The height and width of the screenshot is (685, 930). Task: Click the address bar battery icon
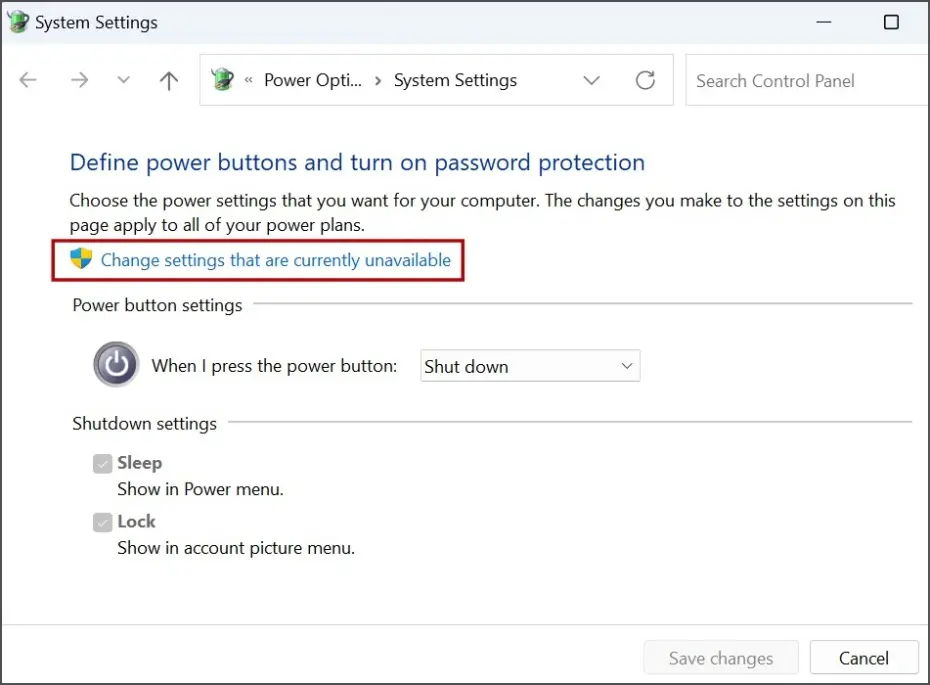pos(223,81)
